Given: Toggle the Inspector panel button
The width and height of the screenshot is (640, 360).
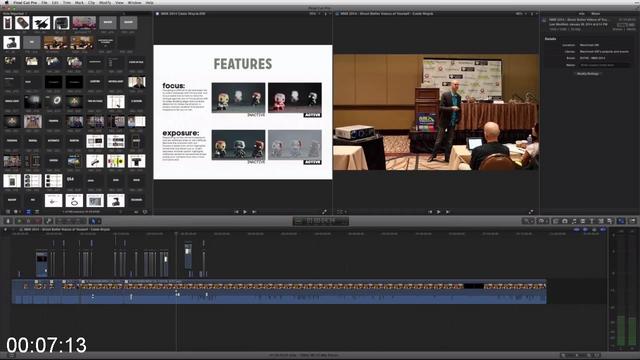Looking at the screenshot, I should point(621,221).
